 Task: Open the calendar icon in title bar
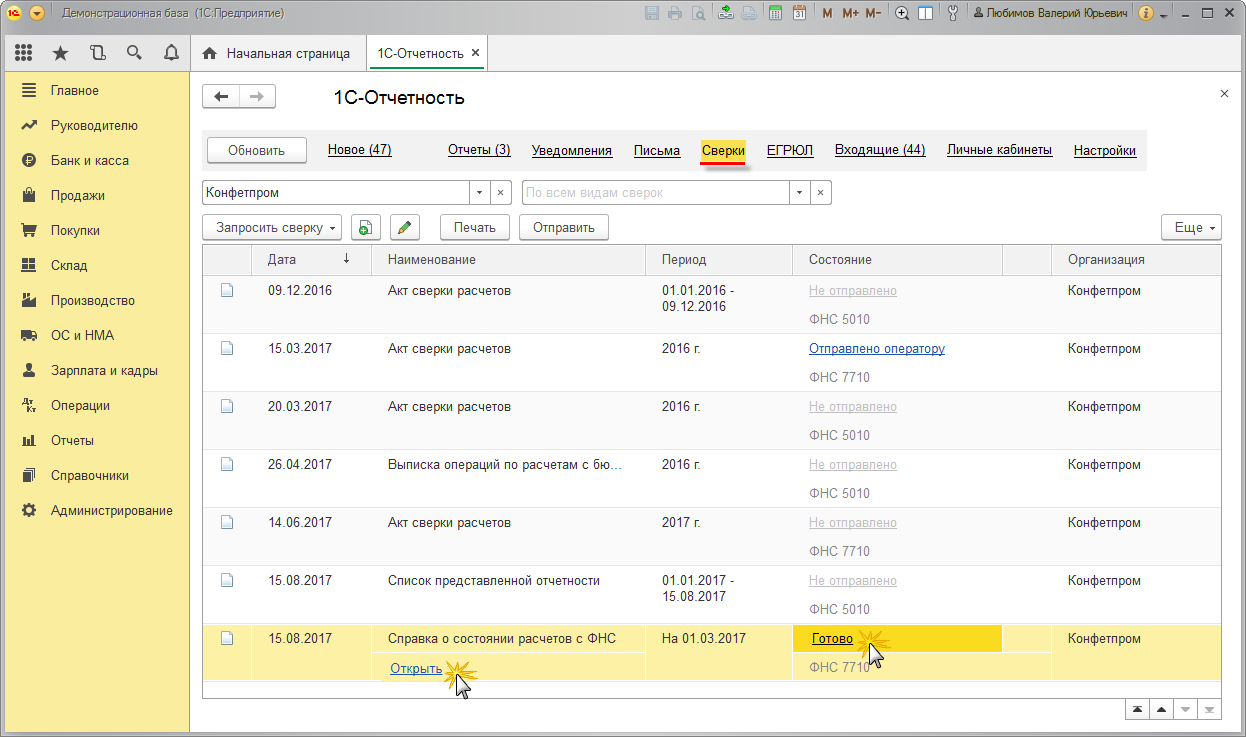coord(799,14)
